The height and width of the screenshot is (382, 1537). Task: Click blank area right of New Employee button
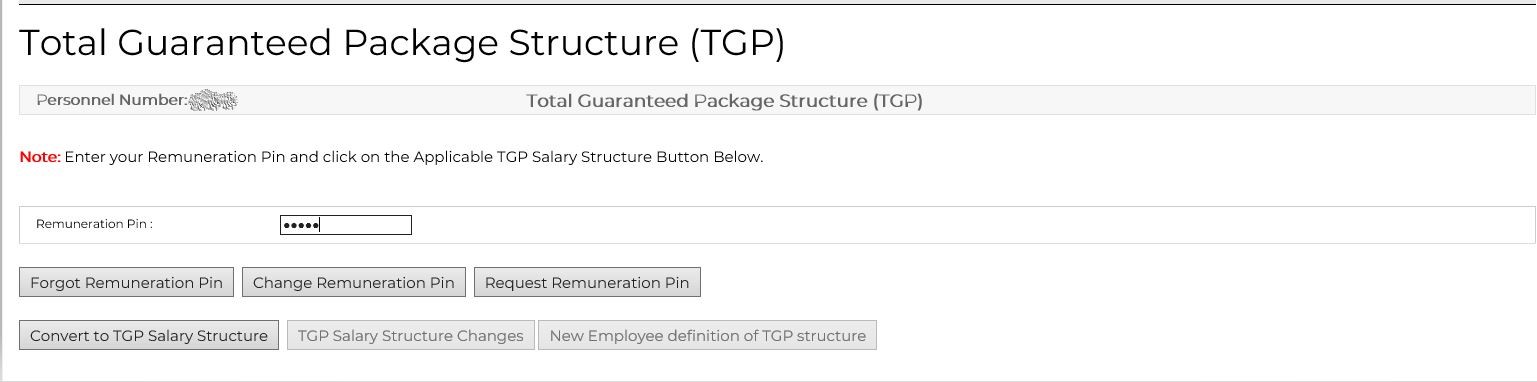point(1200,335)
